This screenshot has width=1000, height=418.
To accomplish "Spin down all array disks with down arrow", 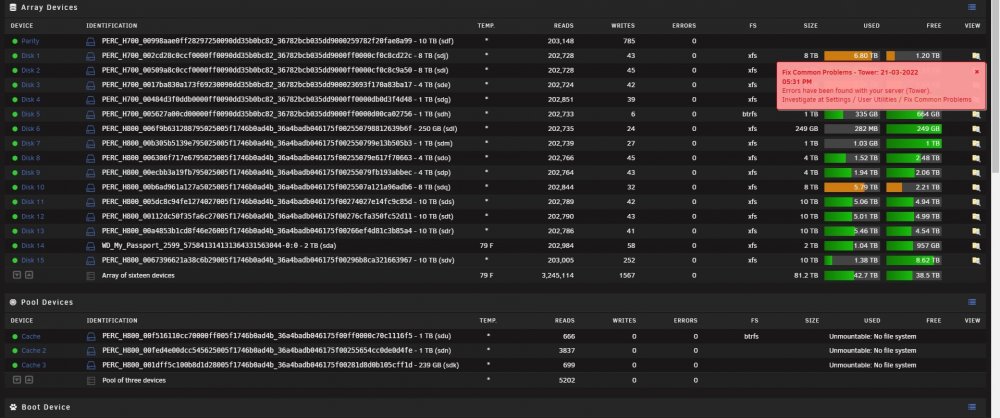I will pyautogui.click(x=17, y=274).
